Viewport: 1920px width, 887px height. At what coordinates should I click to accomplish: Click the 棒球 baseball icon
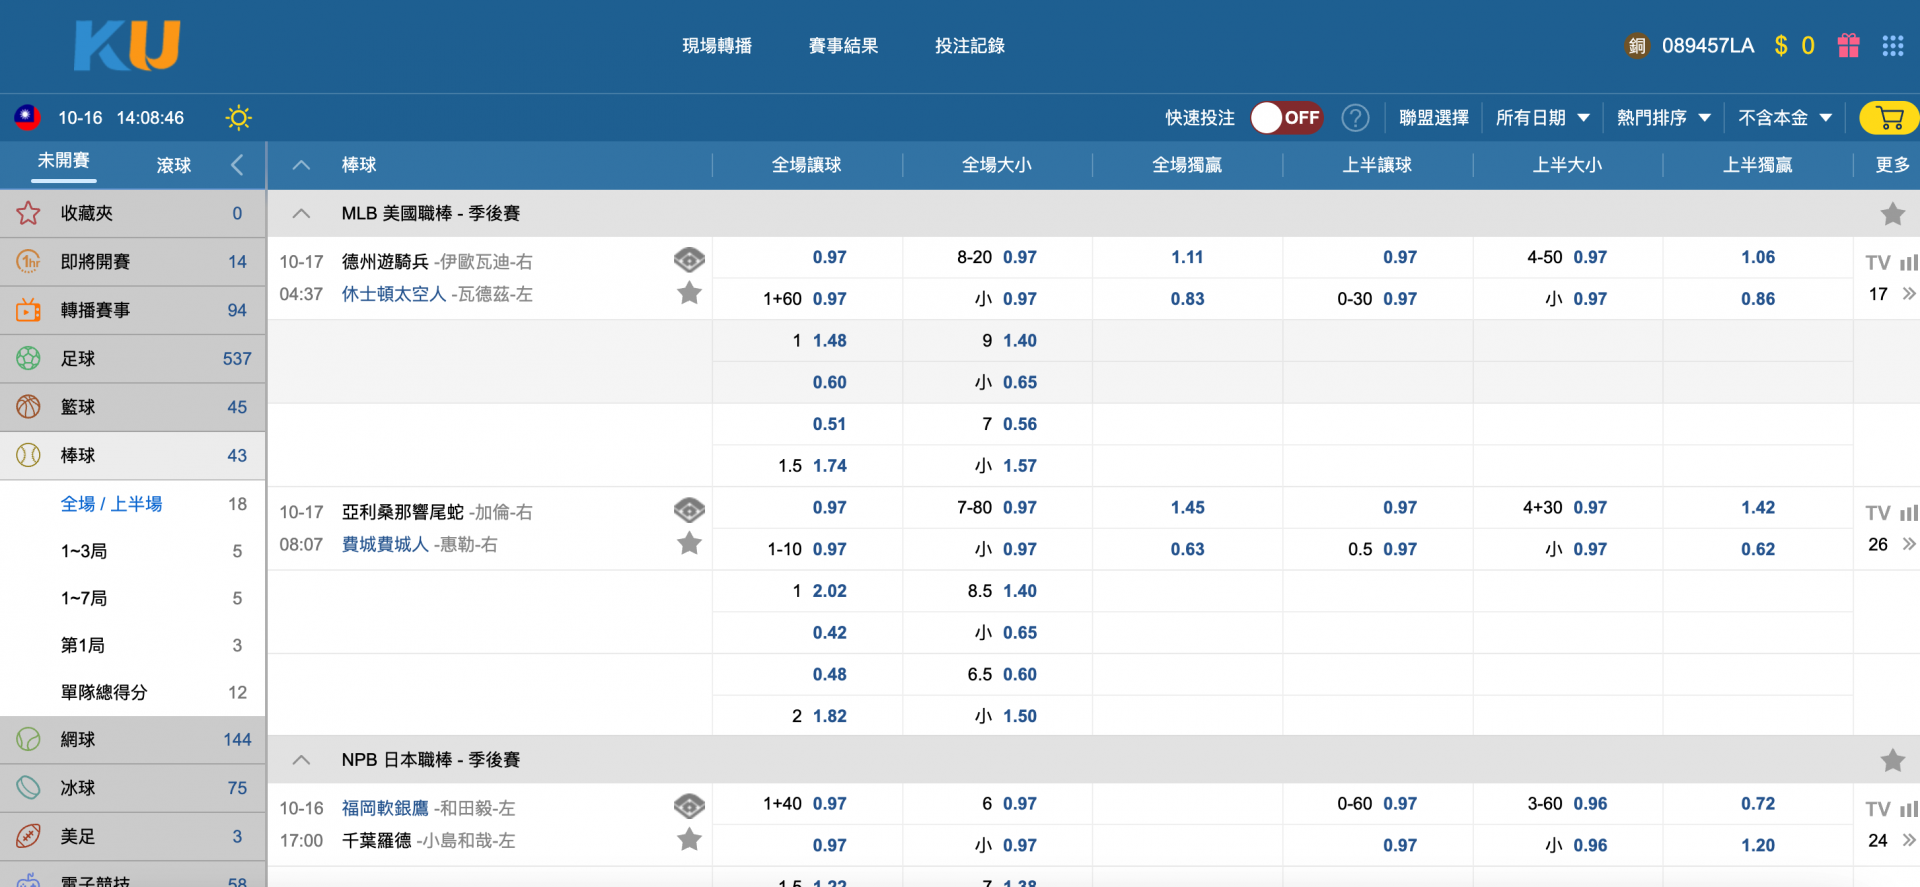pos(28,456)
